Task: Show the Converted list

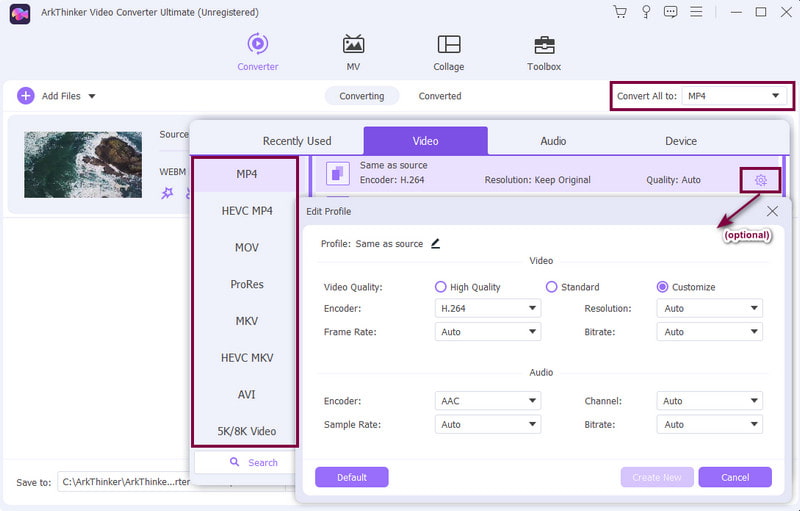Action: coord(440,96)
